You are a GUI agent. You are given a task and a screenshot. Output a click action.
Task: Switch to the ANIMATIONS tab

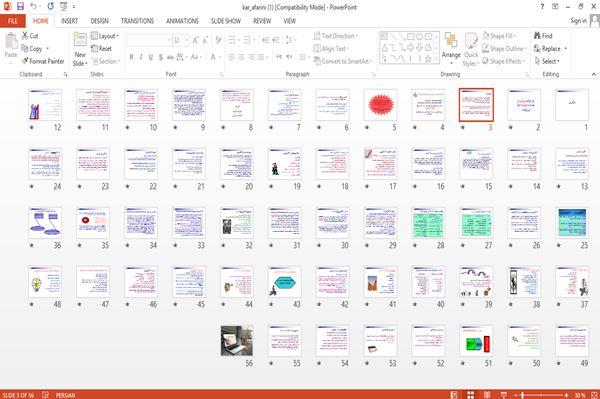[x=182, y=21]
